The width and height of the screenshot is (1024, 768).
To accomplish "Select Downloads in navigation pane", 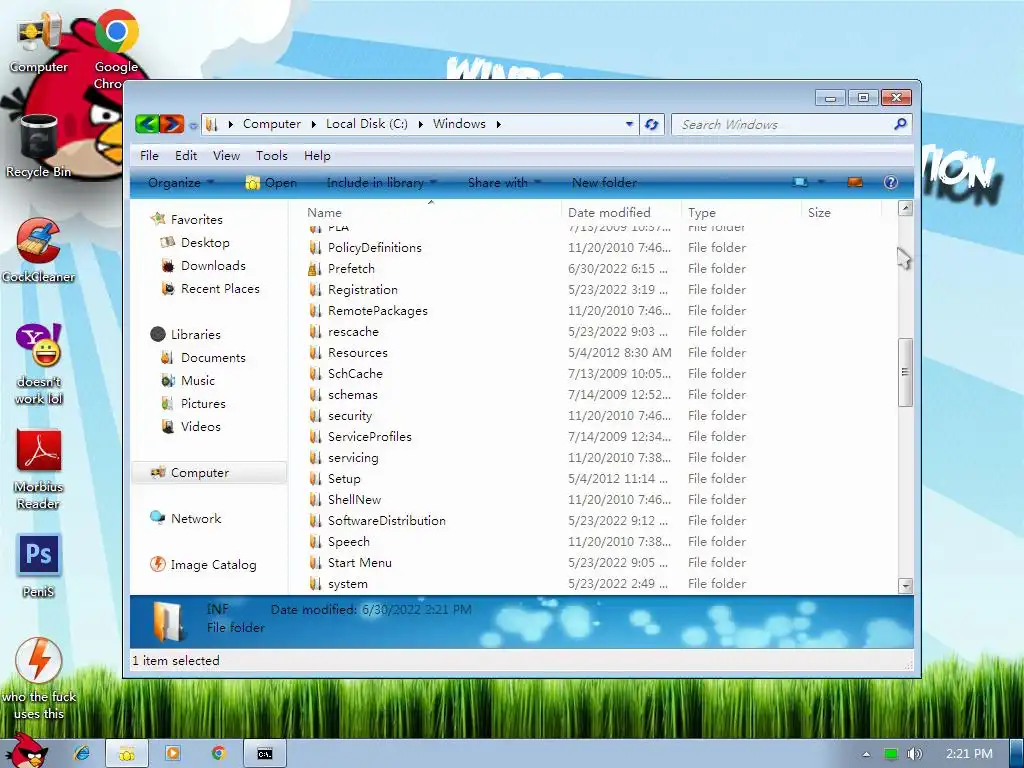I will pos(213,266).
